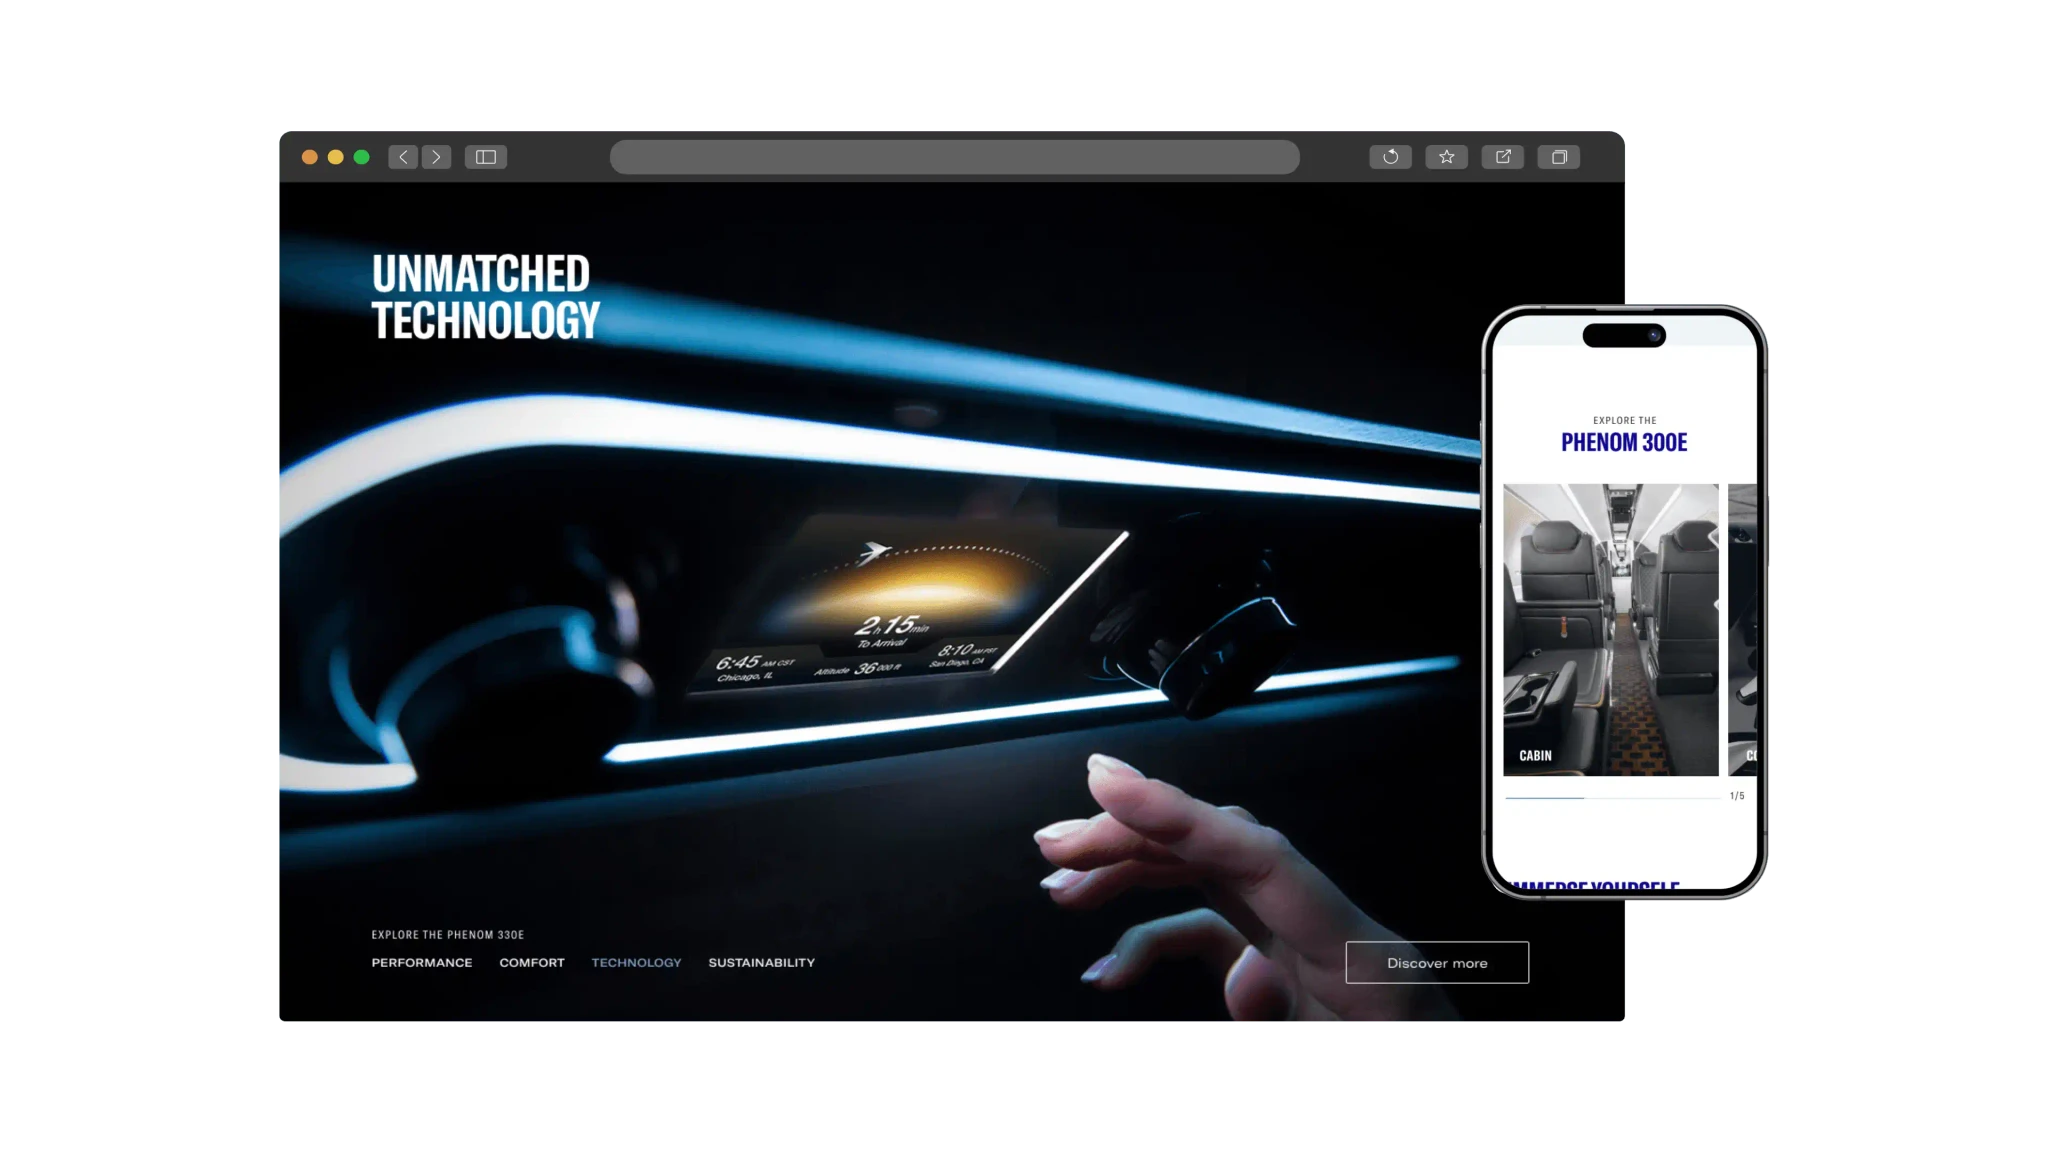Click the red close traffic light

click(310, 157)
